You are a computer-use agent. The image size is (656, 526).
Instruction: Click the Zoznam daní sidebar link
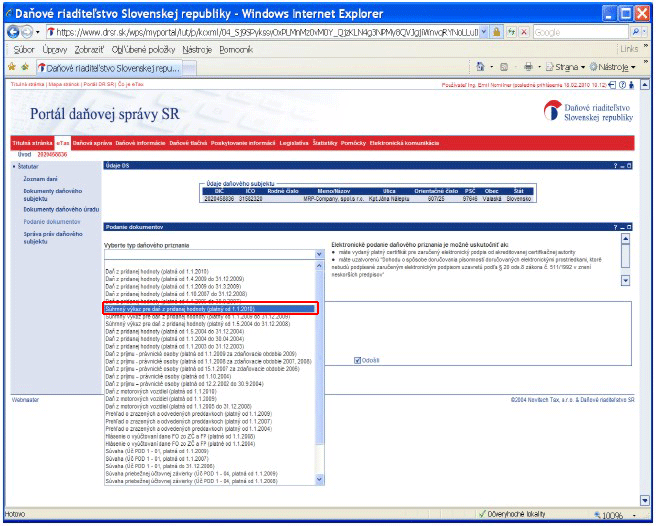(40, 179)
